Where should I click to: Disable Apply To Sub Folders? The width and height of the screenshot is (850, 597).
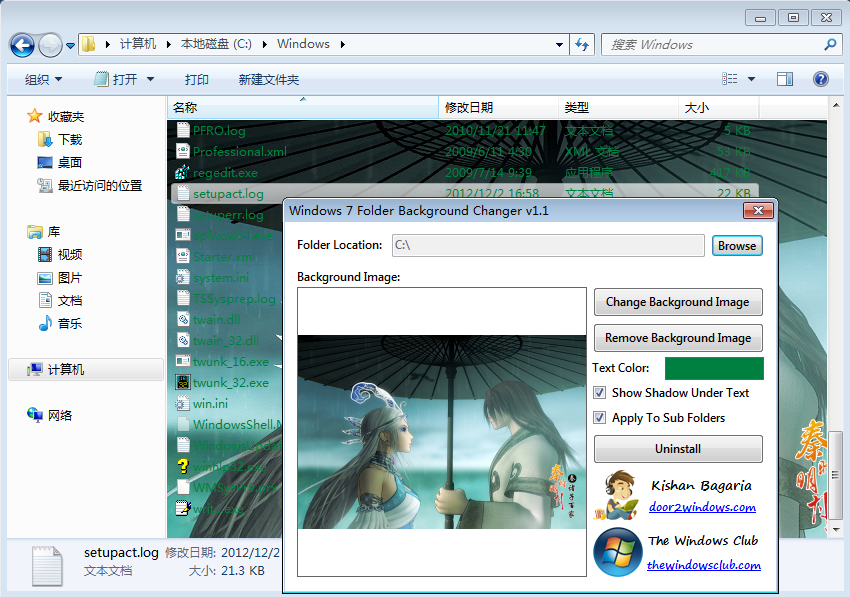click(x=600, y=418)
